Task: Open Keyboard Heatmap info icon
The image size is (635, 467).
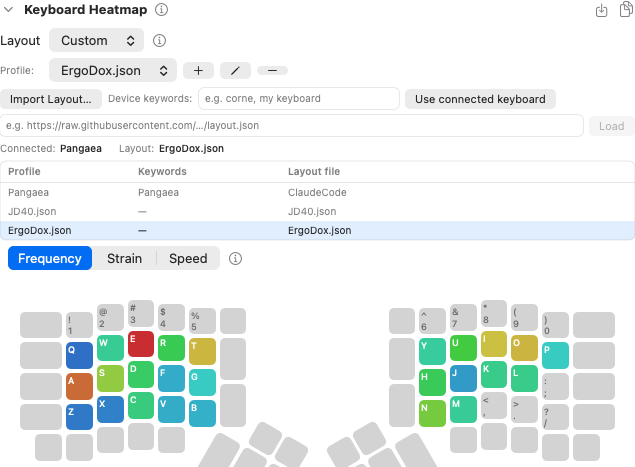Action: point(161,9)
